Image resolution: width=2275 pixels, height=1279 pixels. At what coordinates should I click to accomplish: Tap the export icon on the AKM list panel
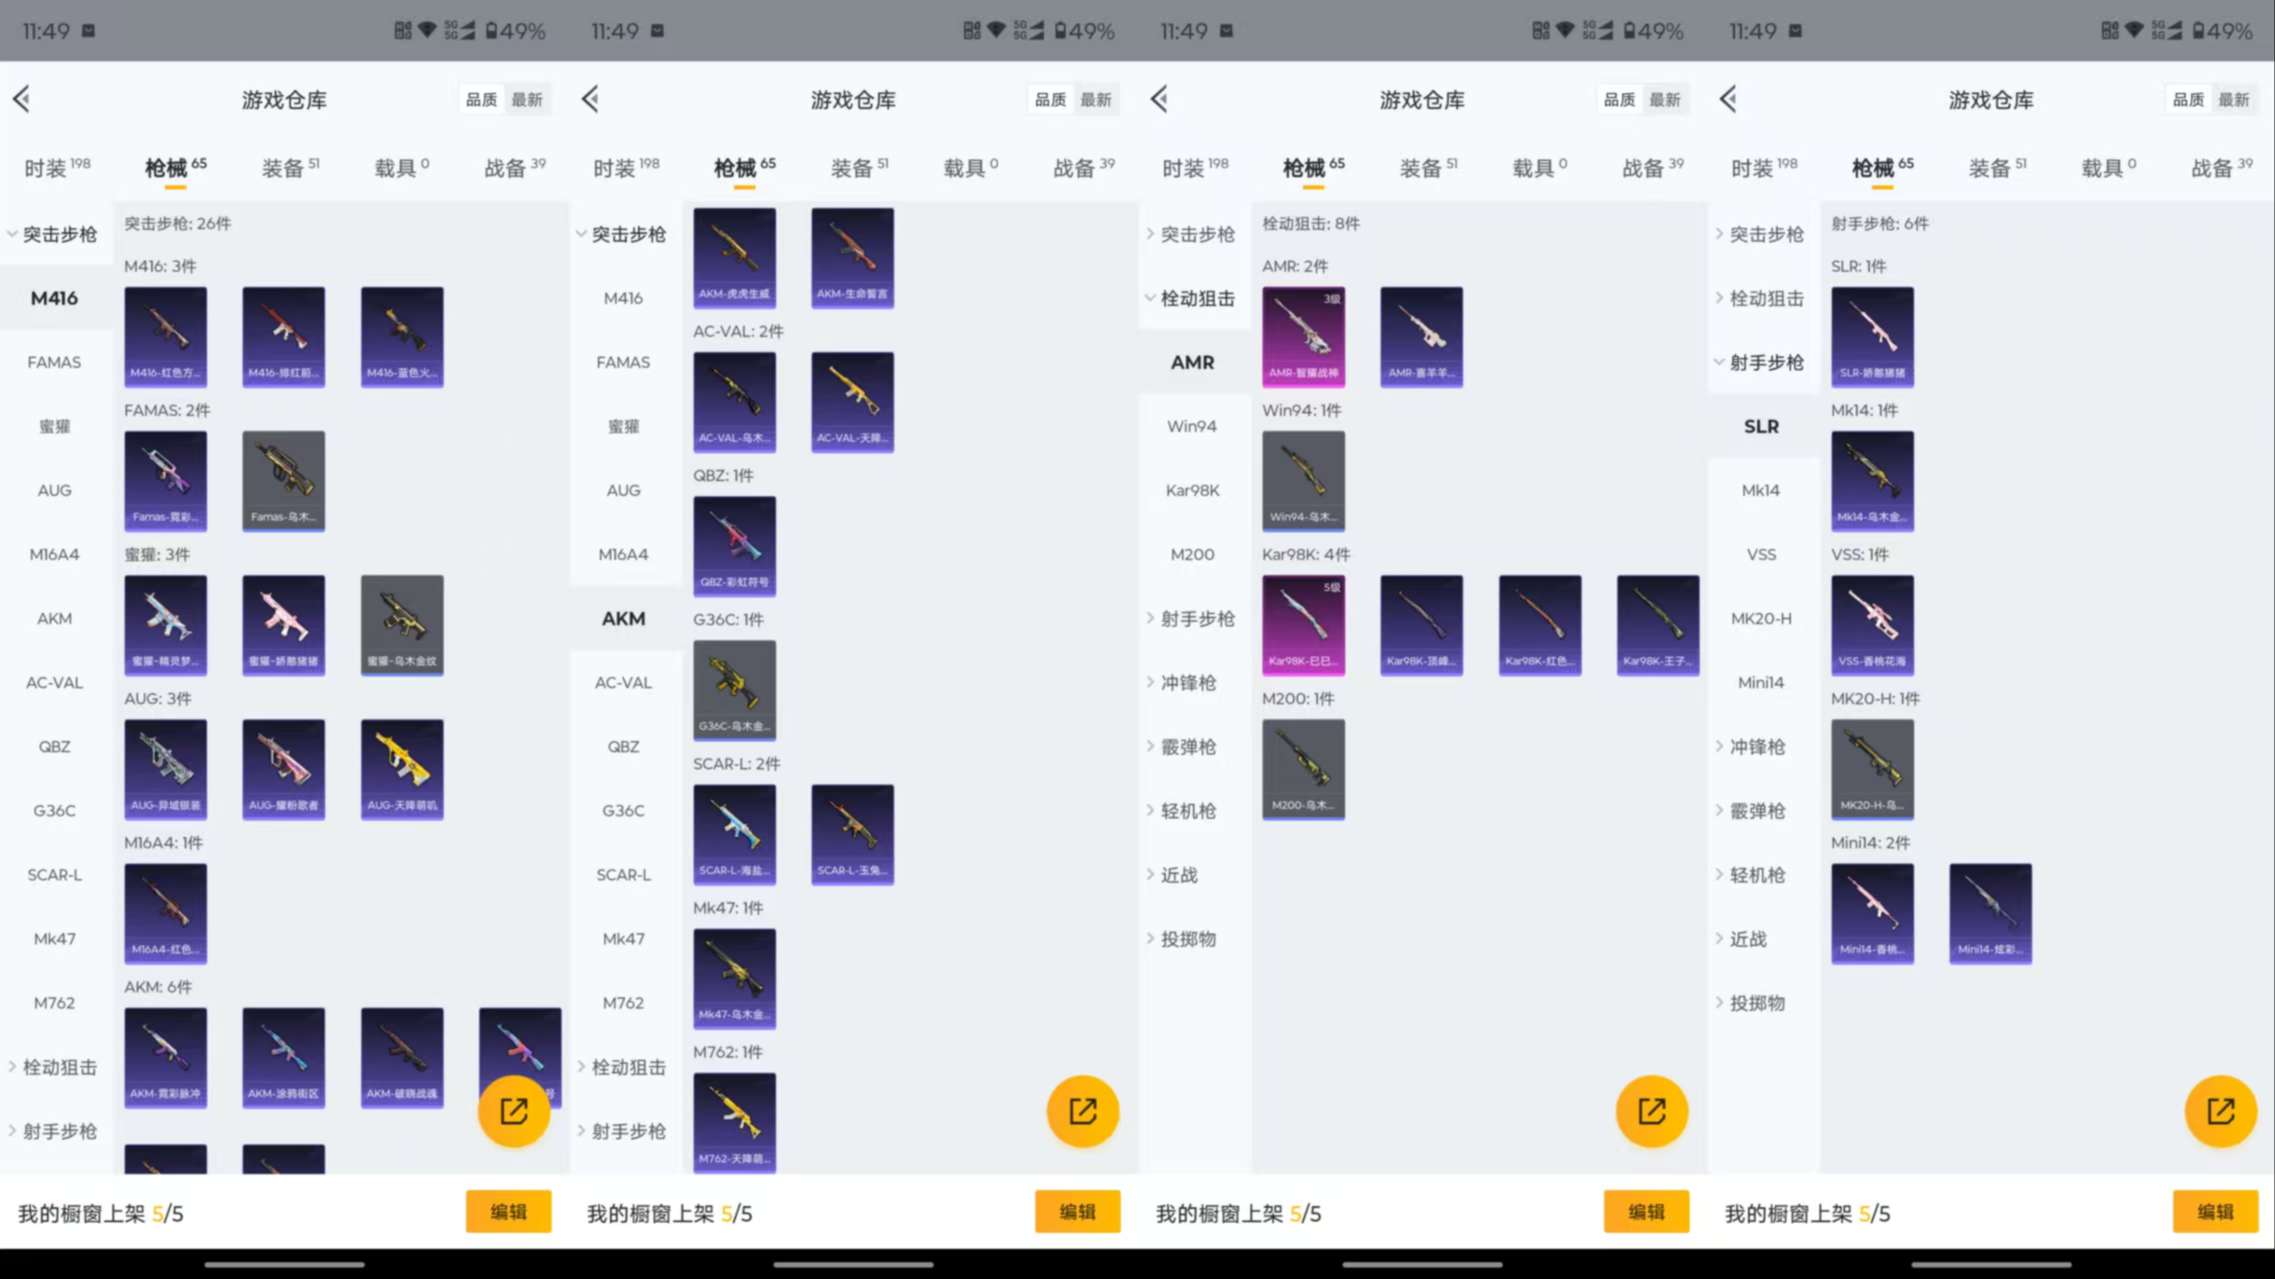click(1083, 1110)
